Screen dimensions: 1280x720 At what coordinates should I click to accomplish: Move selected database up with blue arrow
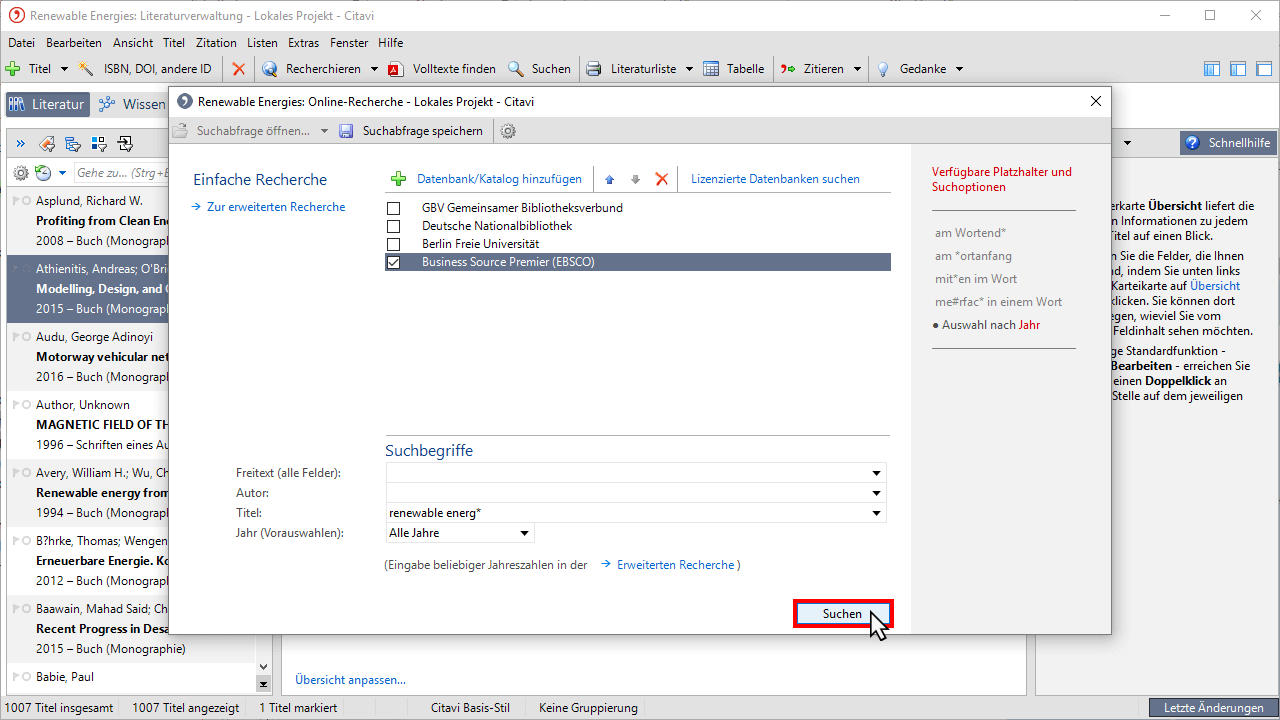click(610, 180)
